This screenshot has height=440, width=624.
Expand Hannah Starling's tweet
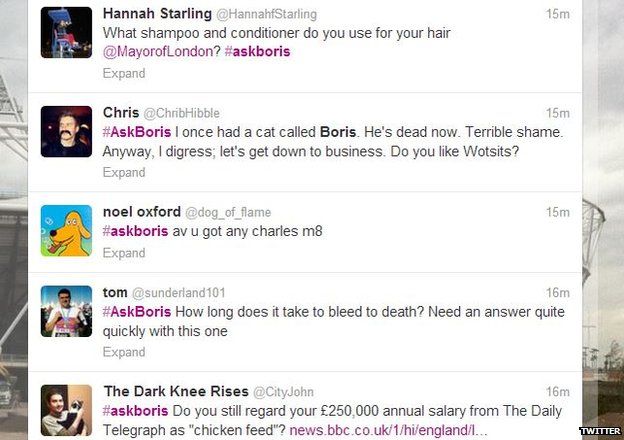(124, 73)
